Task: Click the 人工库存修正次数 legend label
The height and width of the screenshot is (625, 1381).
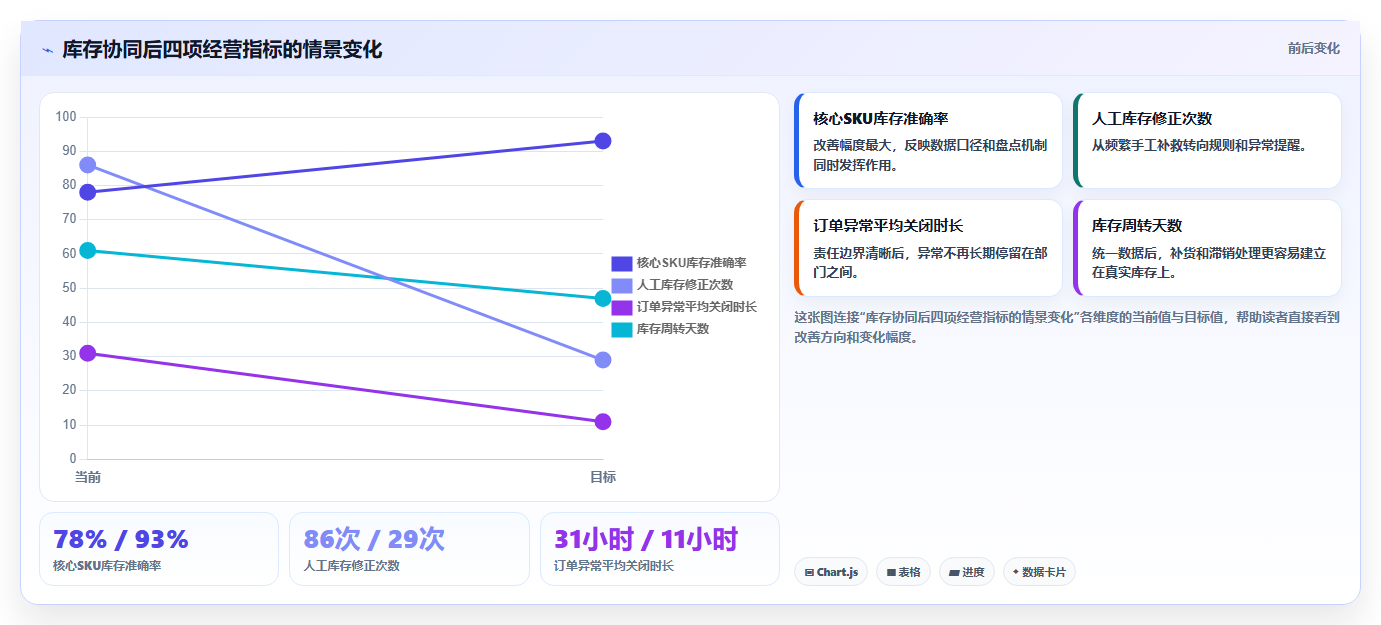Action: (685, 285)
